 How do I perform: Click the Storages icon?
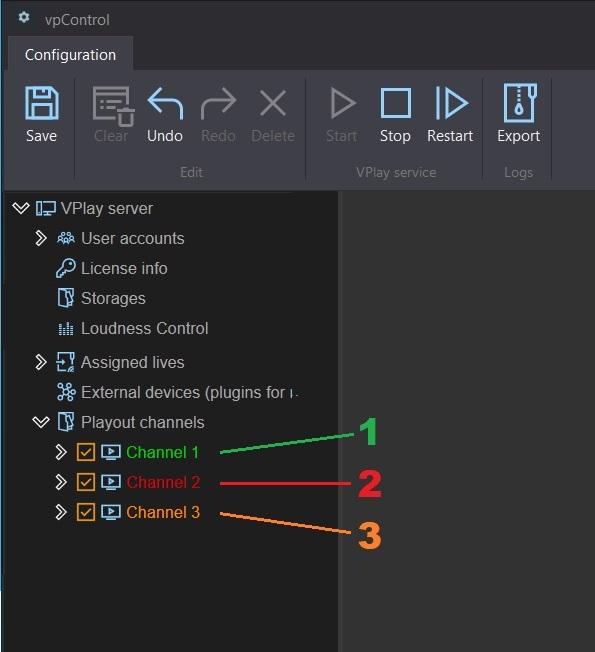66,298
